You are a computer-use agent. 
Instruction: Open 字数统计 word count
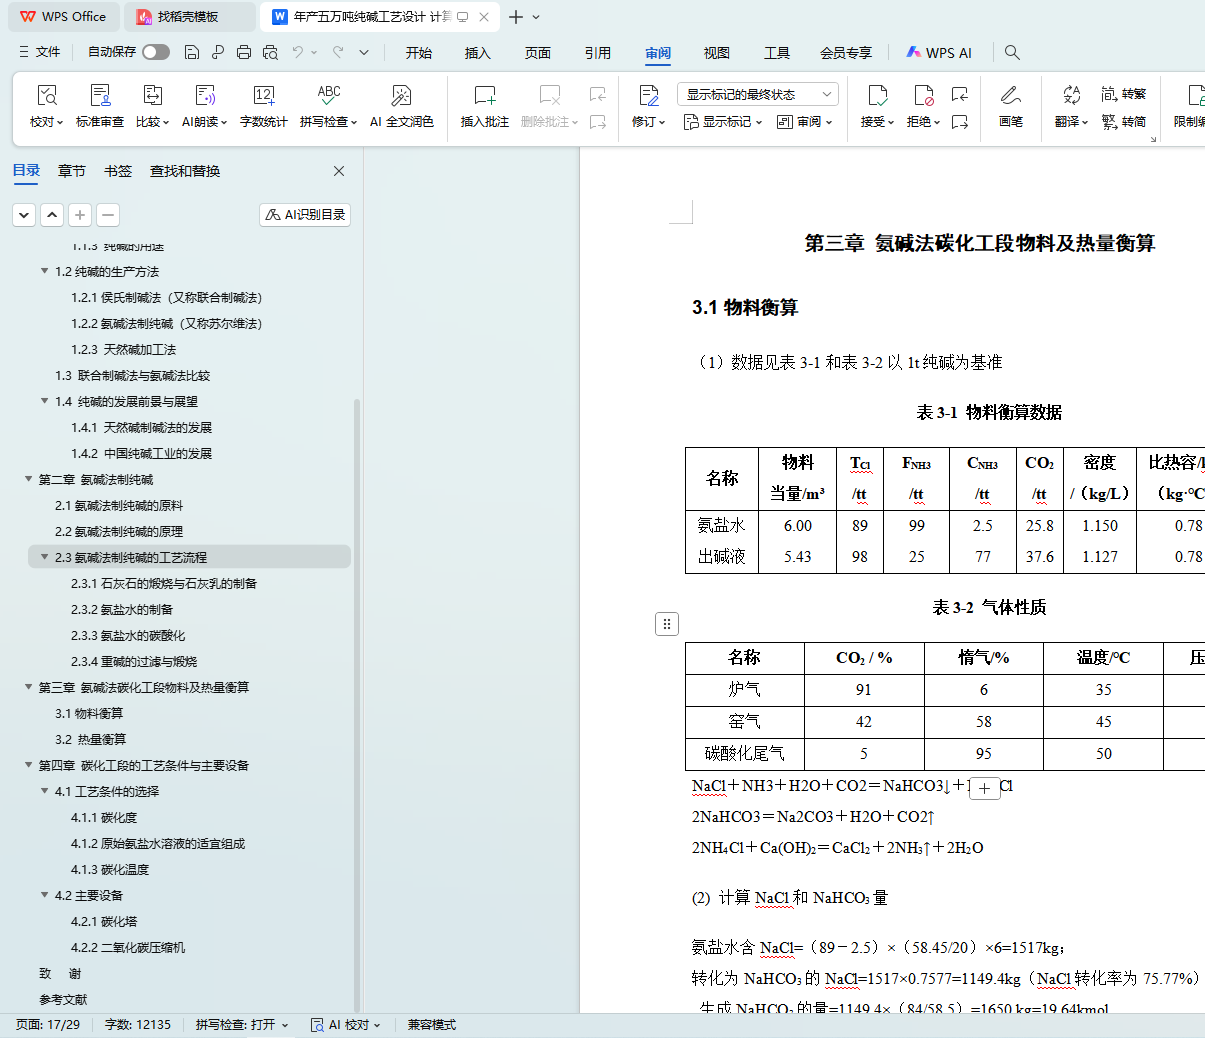click(x=264, y=107)
